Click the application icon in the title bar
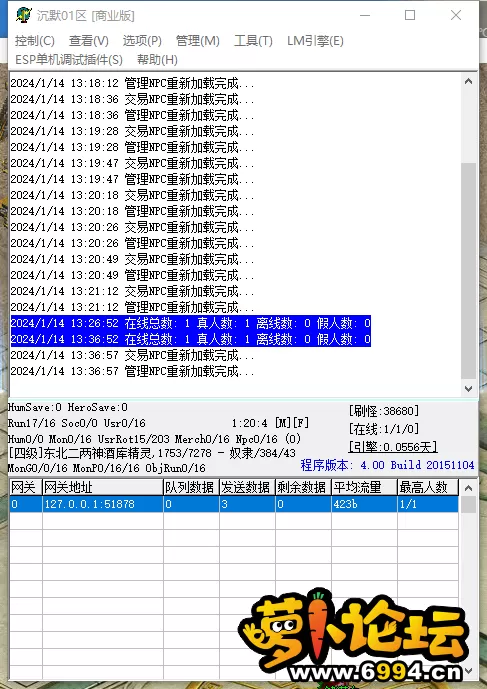This screenshot has width=487, height=689. 23,15
